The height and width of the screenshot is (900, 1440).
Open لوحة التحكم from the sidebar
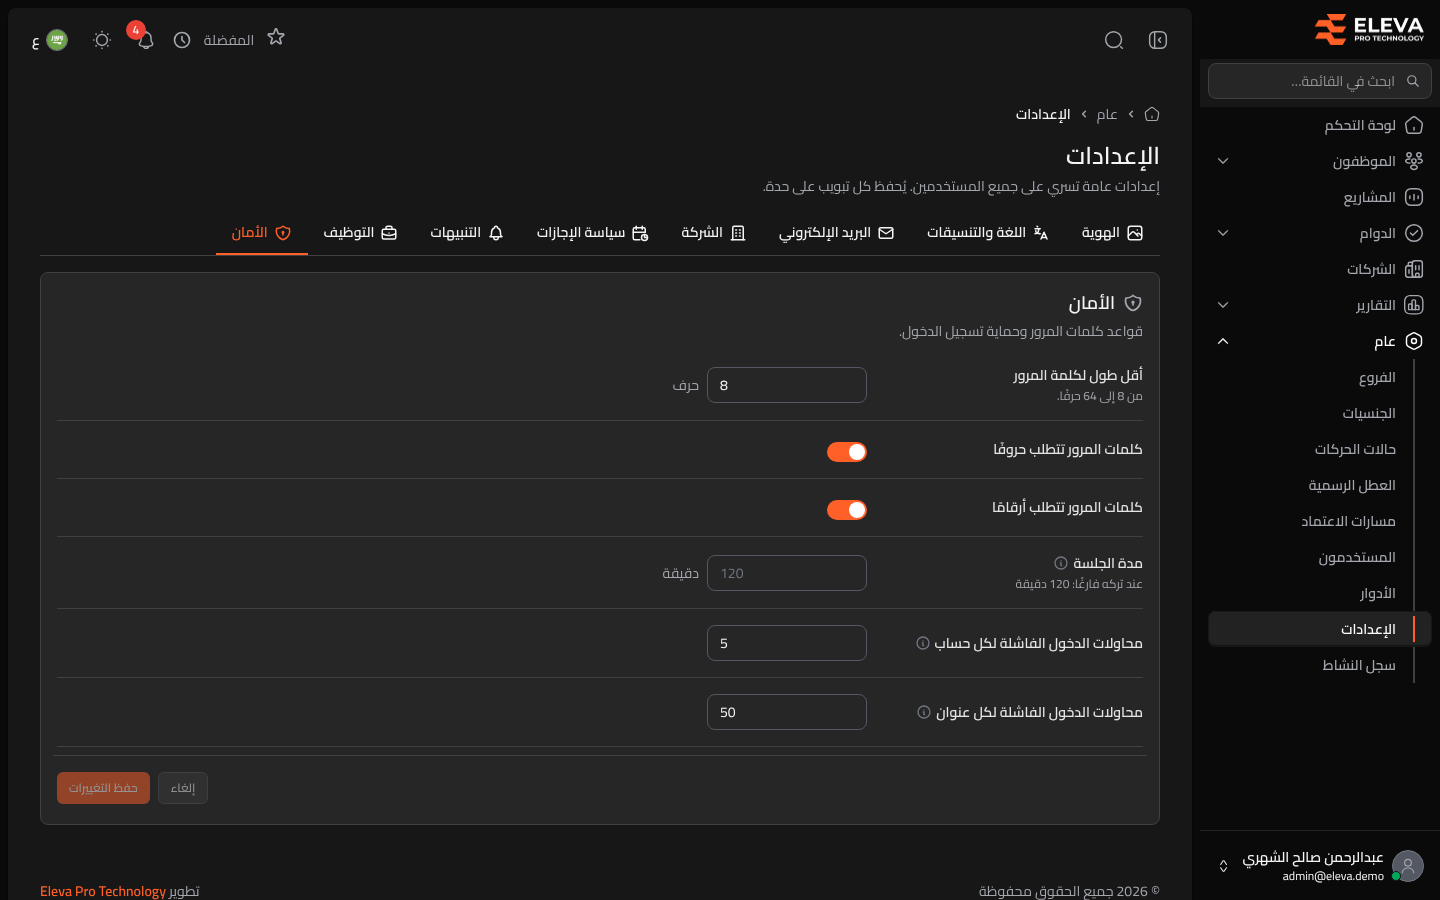1320,125
